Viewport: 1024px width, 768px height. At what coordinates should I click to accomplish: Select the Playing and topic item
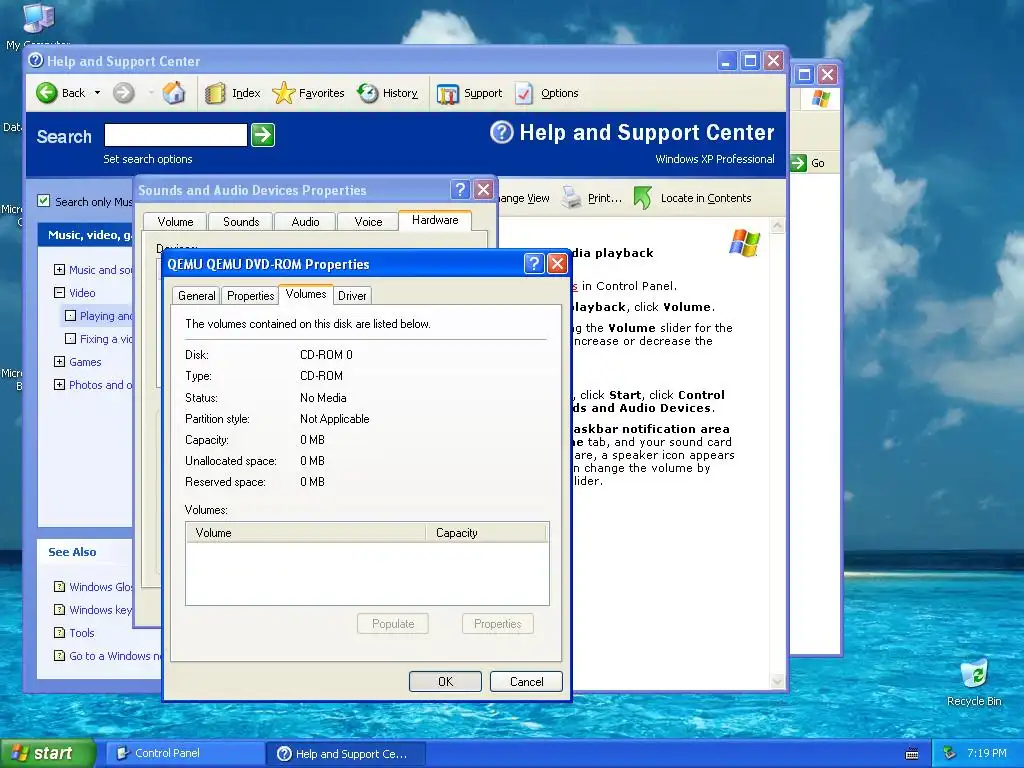click(106, 316)
